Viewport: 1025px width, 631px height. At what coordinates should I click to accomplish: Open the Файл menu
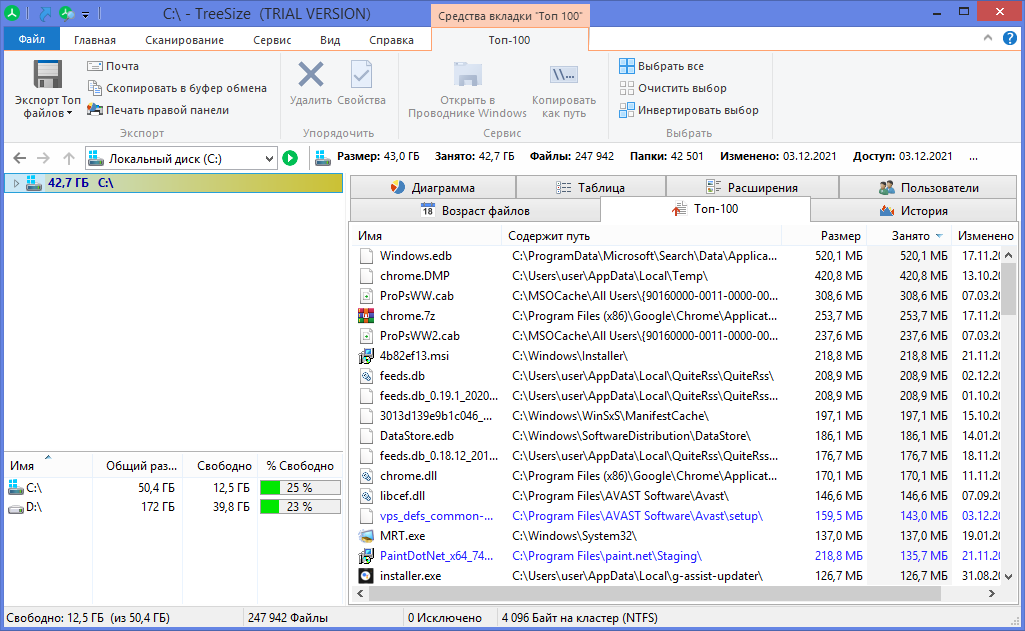31,40
